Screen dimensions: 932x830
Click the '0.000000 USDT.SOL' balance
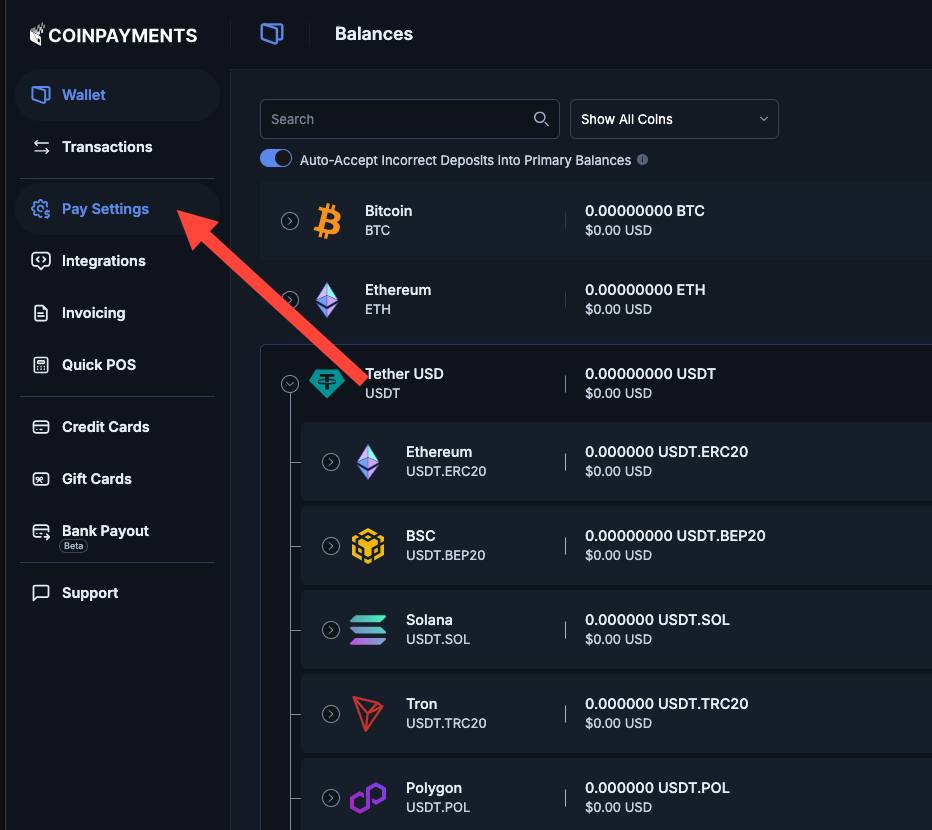point(657,620)
